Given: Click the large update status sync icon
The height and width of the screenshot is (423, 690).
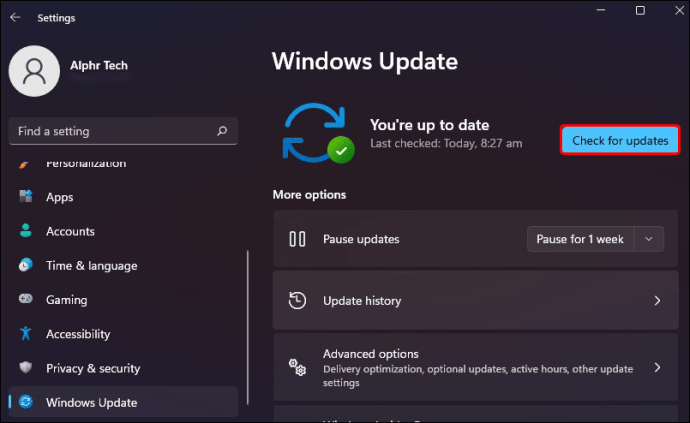Looking at the screenshot, I should point(318,133).
